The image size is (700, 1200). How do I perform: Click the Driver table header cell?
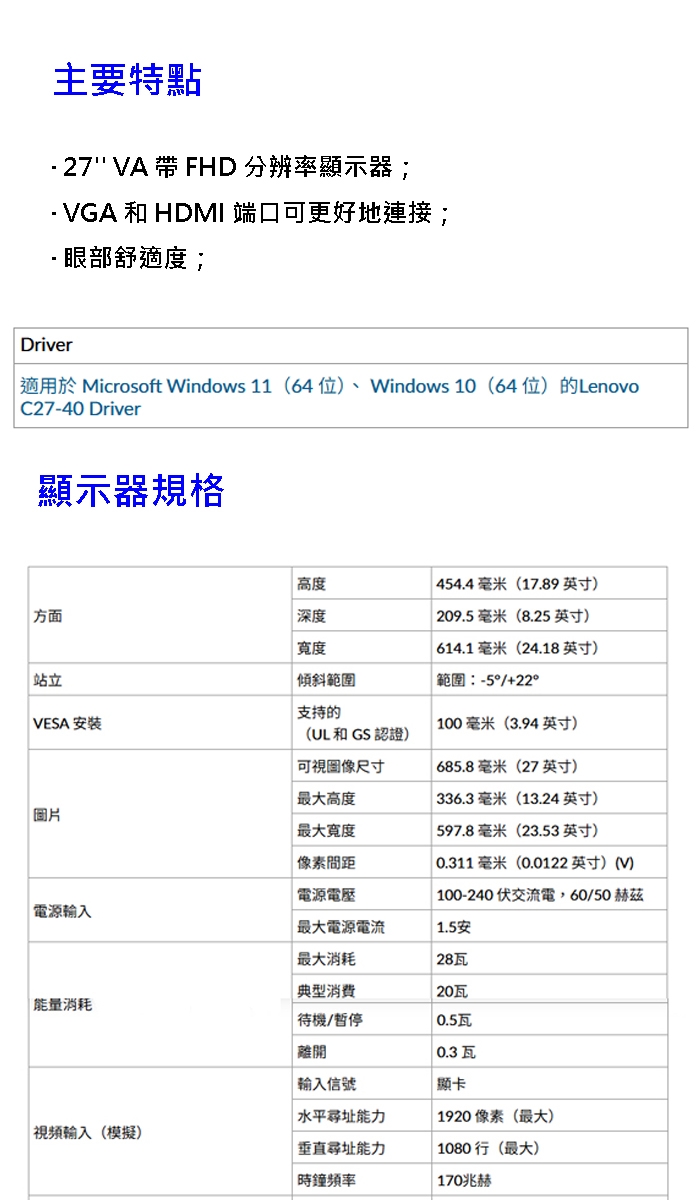[47, 345]
